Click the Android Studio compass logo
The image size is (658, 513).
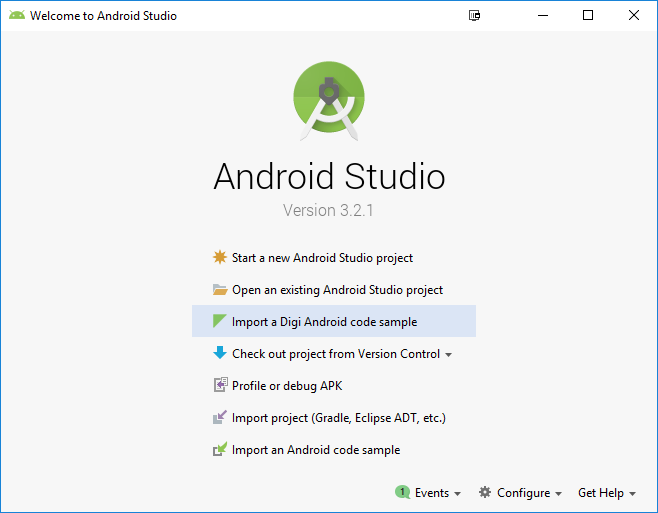[x=329, y=101]
